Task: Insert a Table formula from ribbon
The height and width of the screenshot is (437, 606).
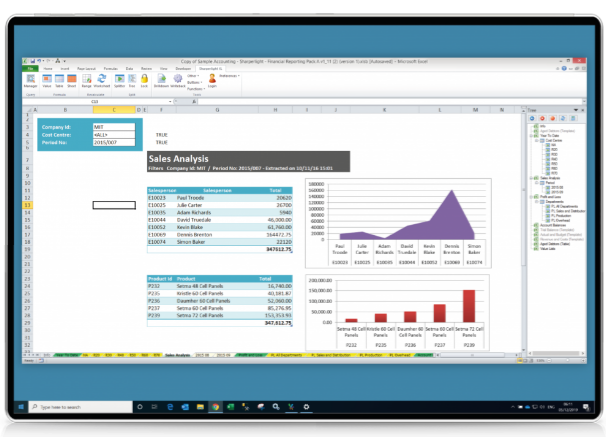Action: (59, 81)
